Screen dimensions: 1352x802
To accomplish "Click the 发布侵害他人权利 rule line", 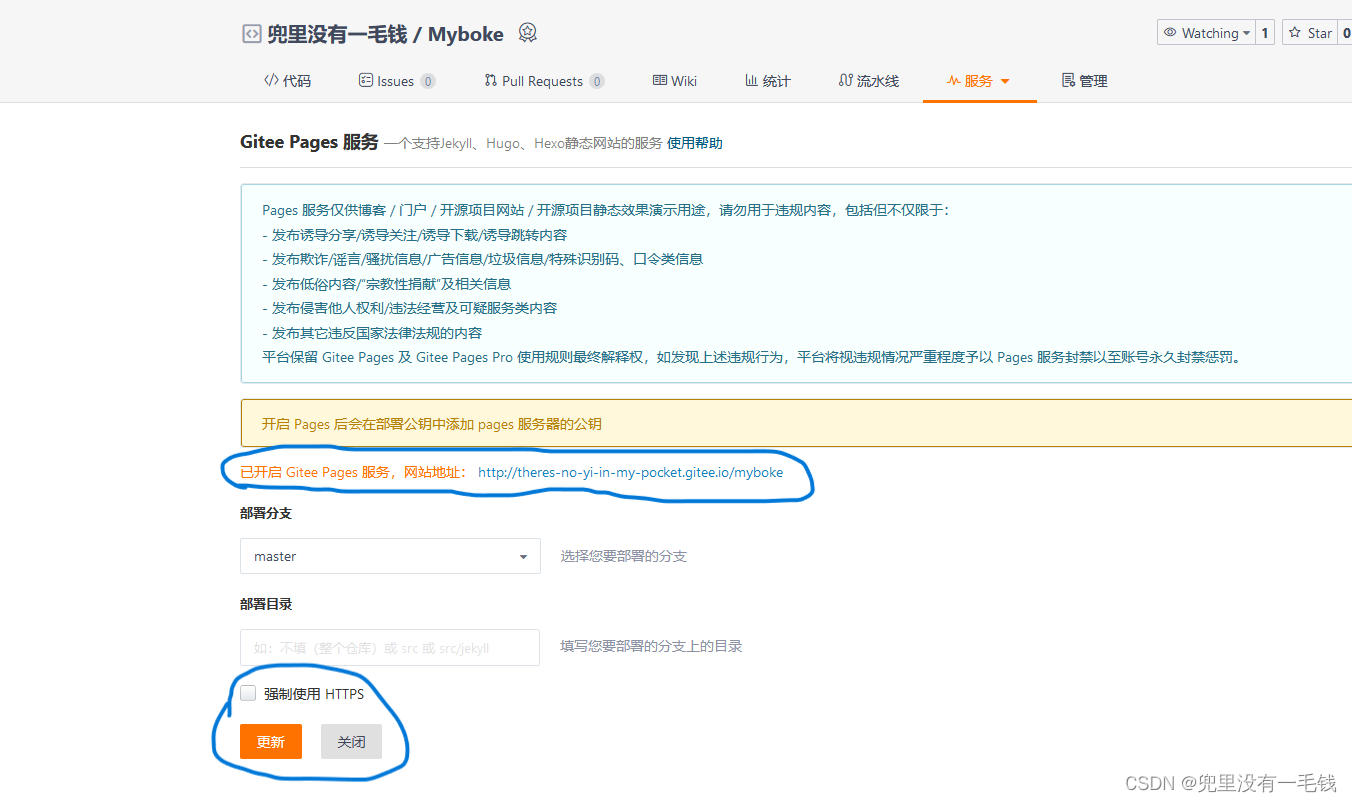I will (x=410, y=308).
